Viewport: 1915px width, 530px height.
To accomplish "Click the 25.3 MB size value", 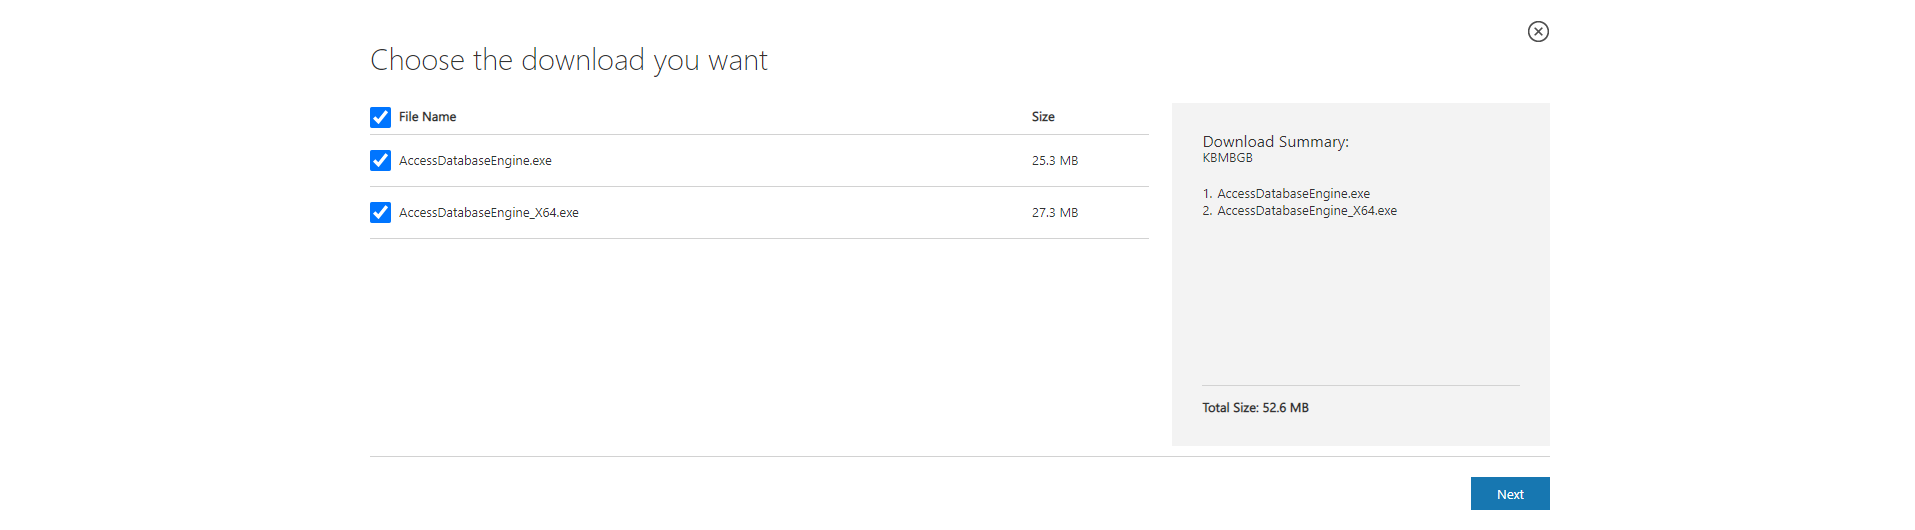I will tap(1054, 161).
